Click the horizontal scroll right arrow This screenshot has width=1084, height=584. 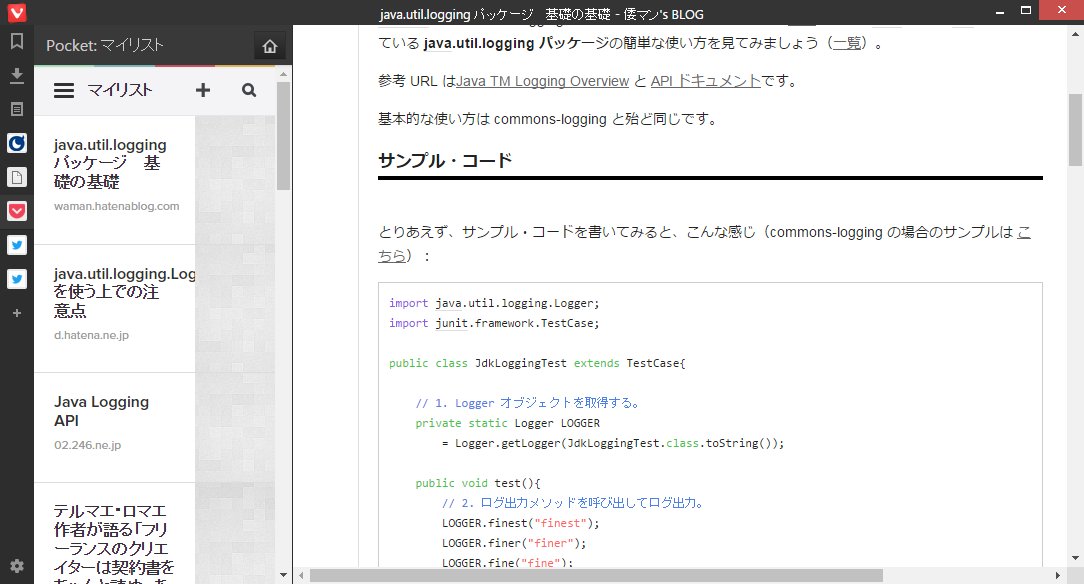point(1058,576)
